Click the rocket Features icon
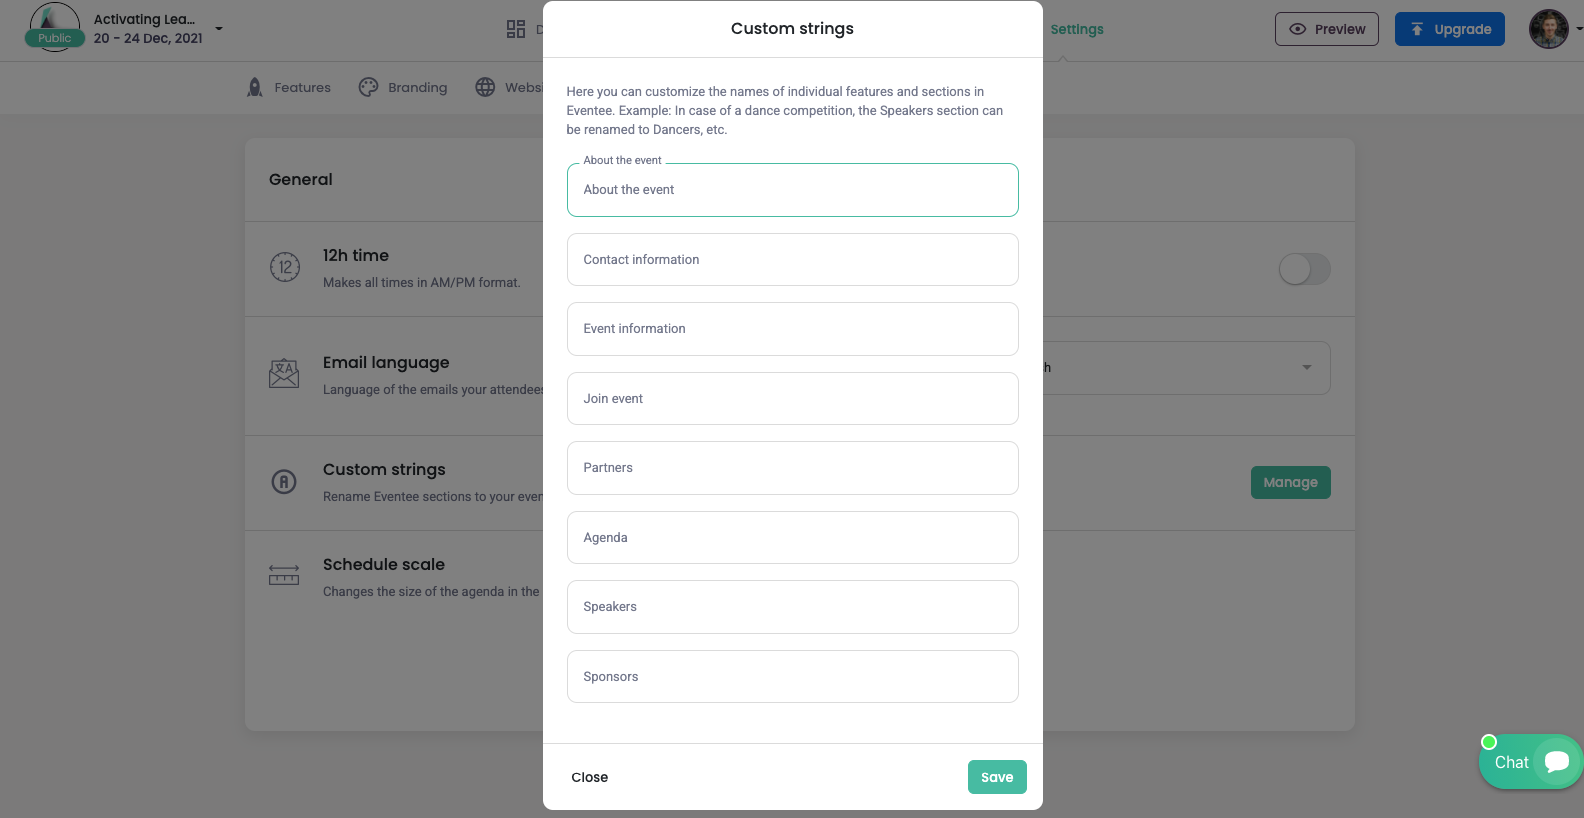The width and height of the screenshot is (1584, 818). pyautogui.click(x=255, y=87)
